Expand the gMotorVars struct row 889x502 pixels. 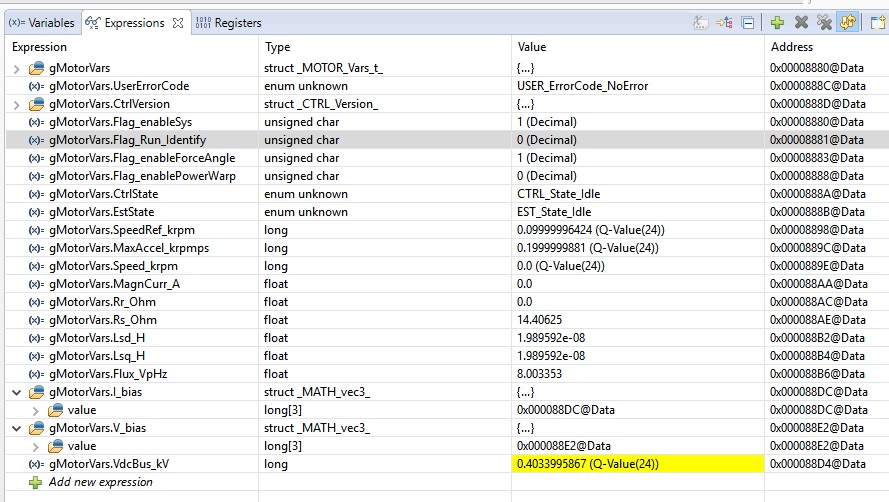tap(16, 68)
